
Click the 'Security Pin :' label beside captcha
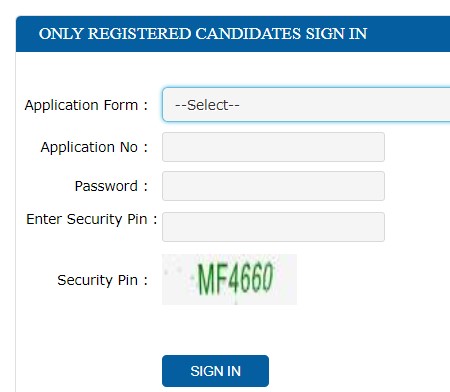[103, 280]
